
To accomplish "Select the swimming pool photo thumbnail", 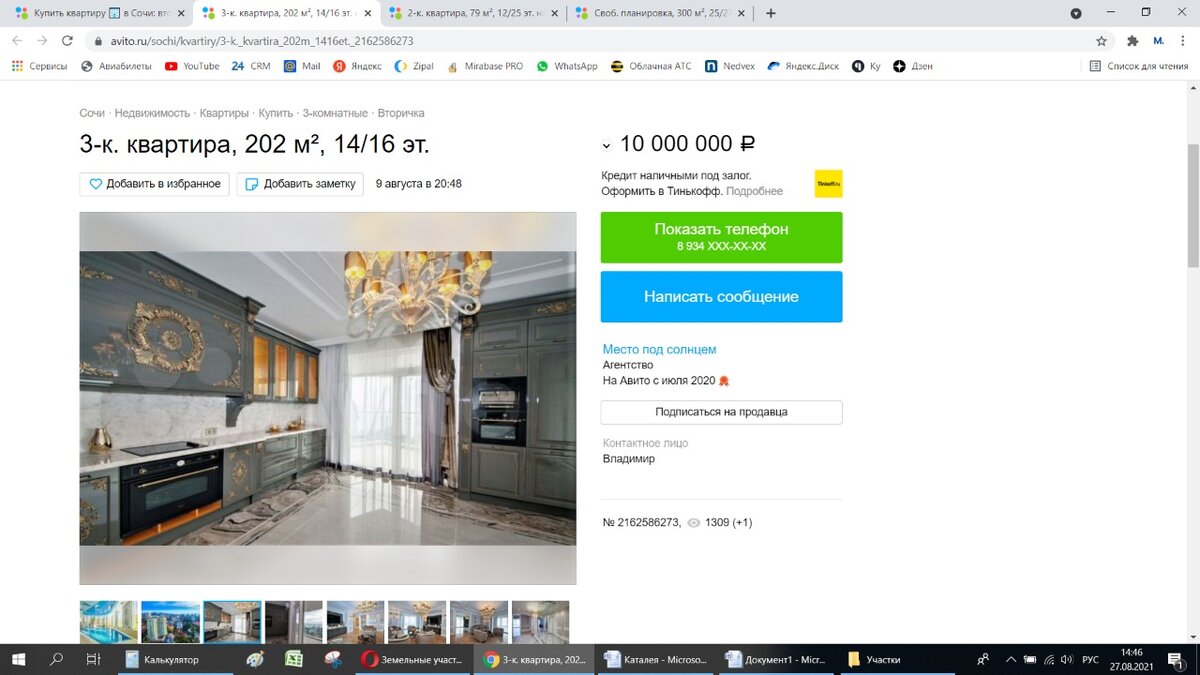I will [x=109, y=621].
